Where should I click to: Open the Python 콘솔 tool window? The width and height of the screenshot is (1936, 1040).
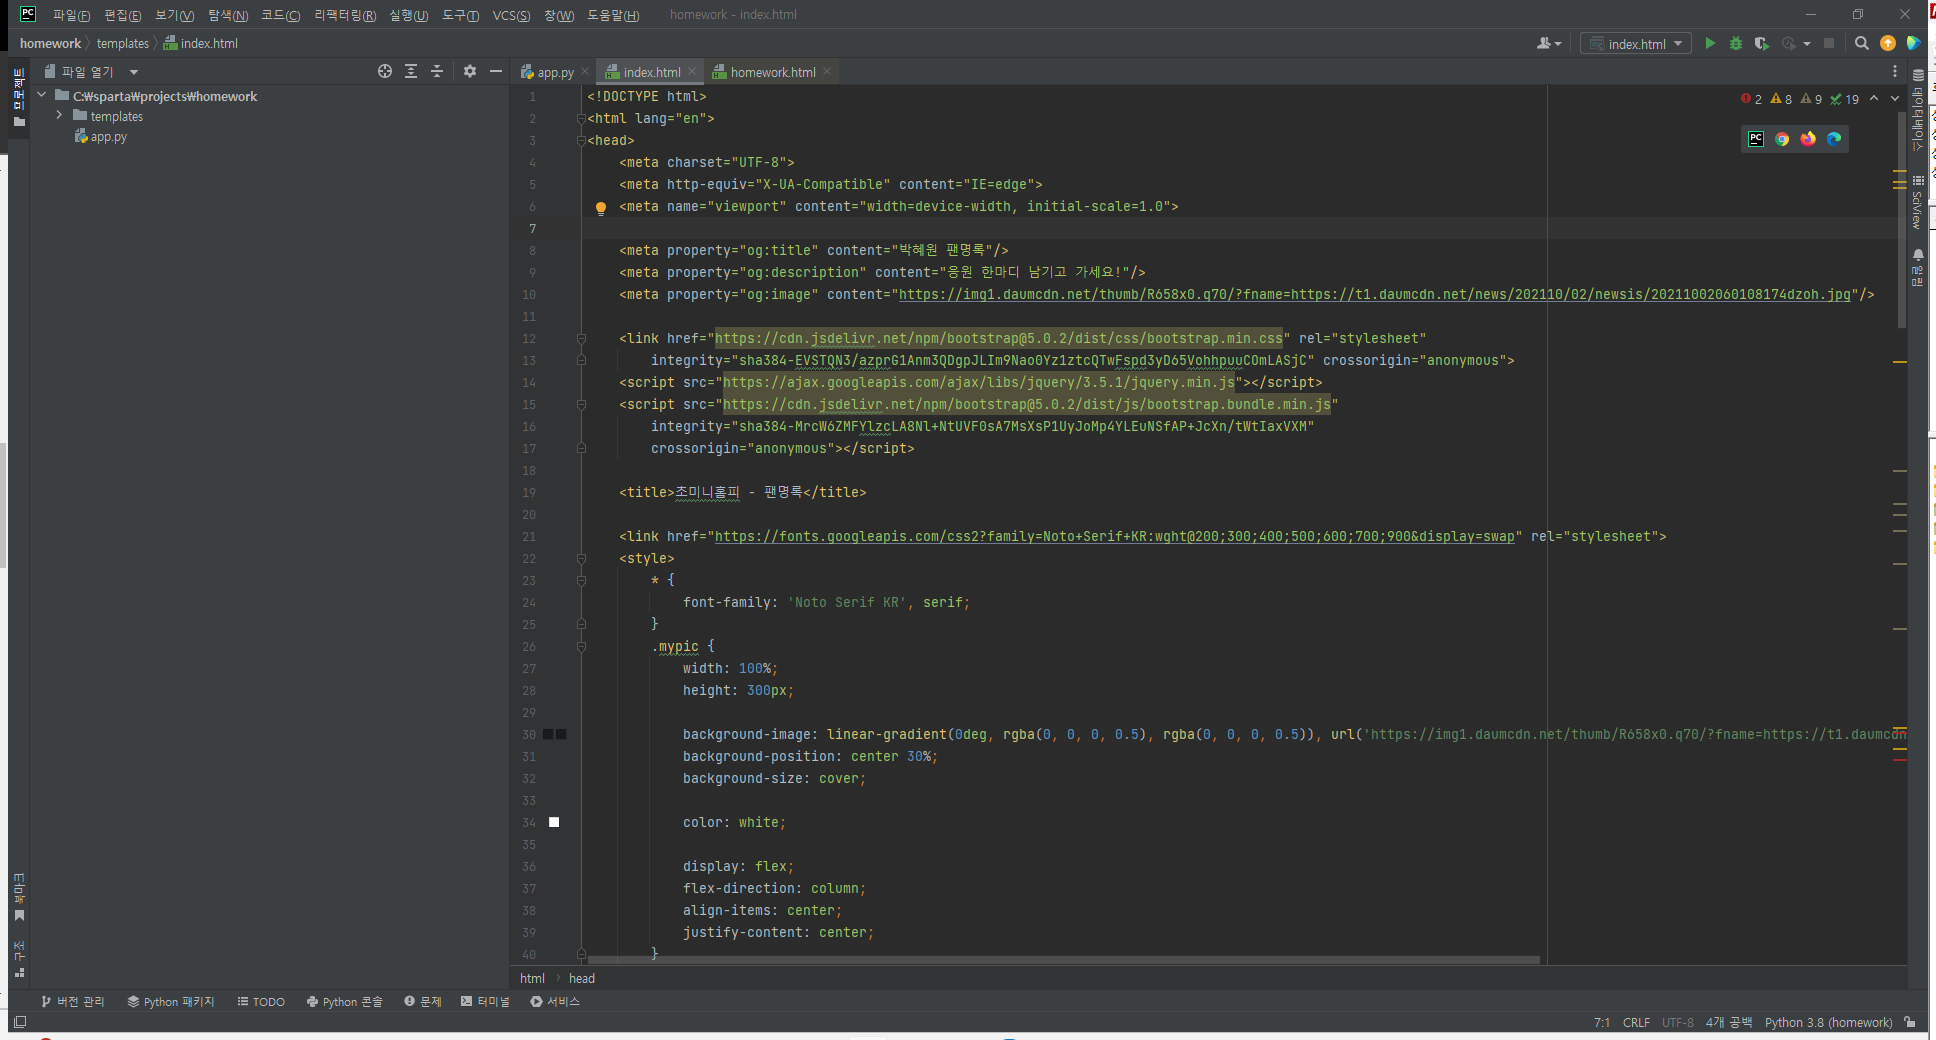(345, 1001)
